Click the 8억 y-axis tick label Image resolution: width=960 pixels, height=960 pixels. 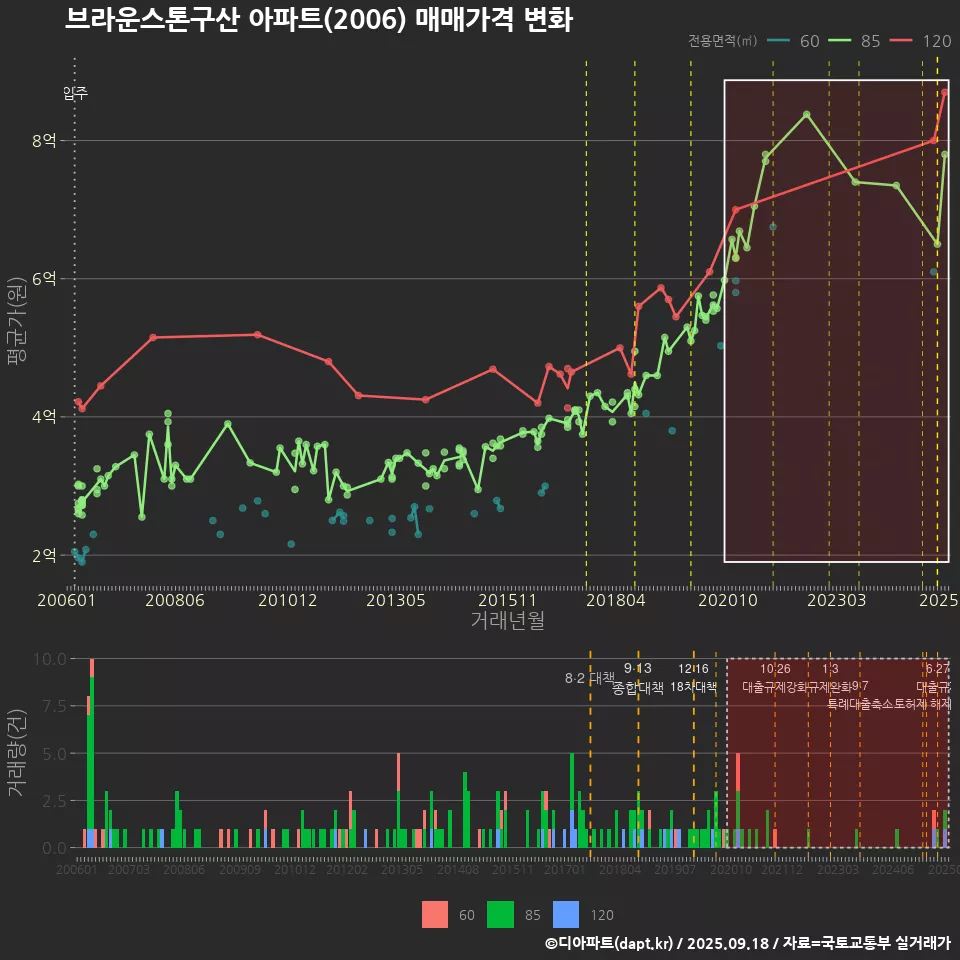[x=44, y=141]
